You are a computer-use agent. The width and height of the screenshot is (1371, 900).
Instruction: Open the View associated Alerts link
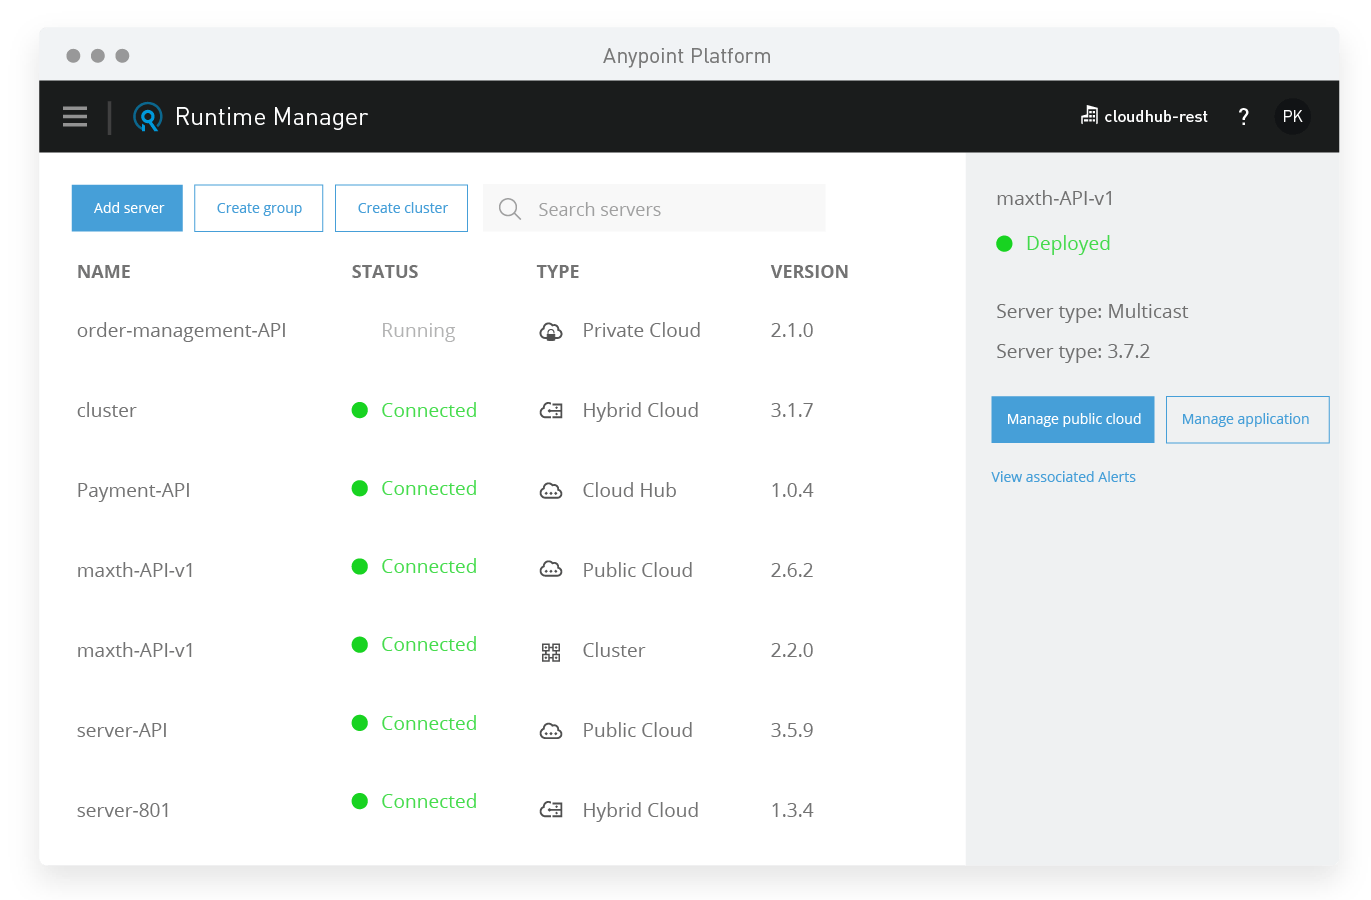tap(1063, 477)
